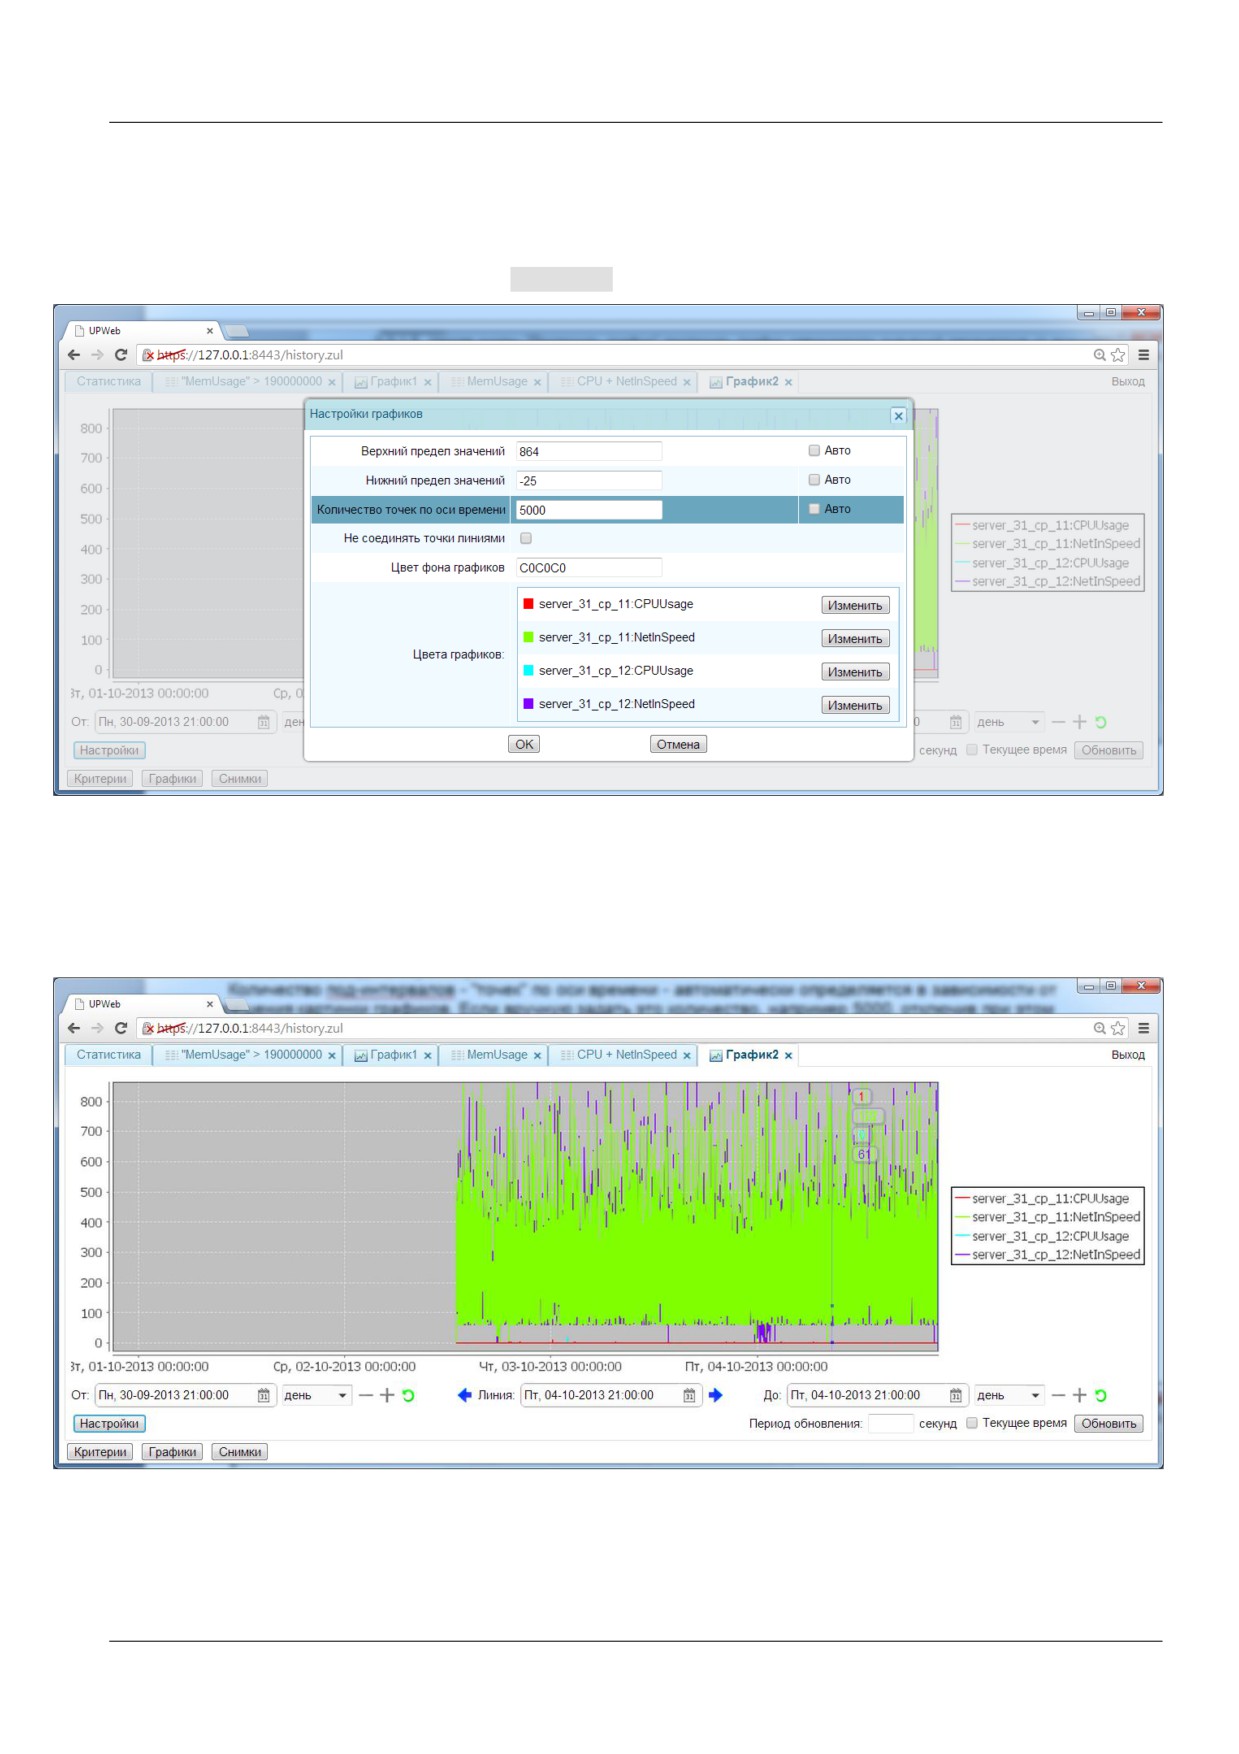
Task: Click the Цвет фона графиков field C0C0C0
Action: pyautogui.click(x=589, y=568)
